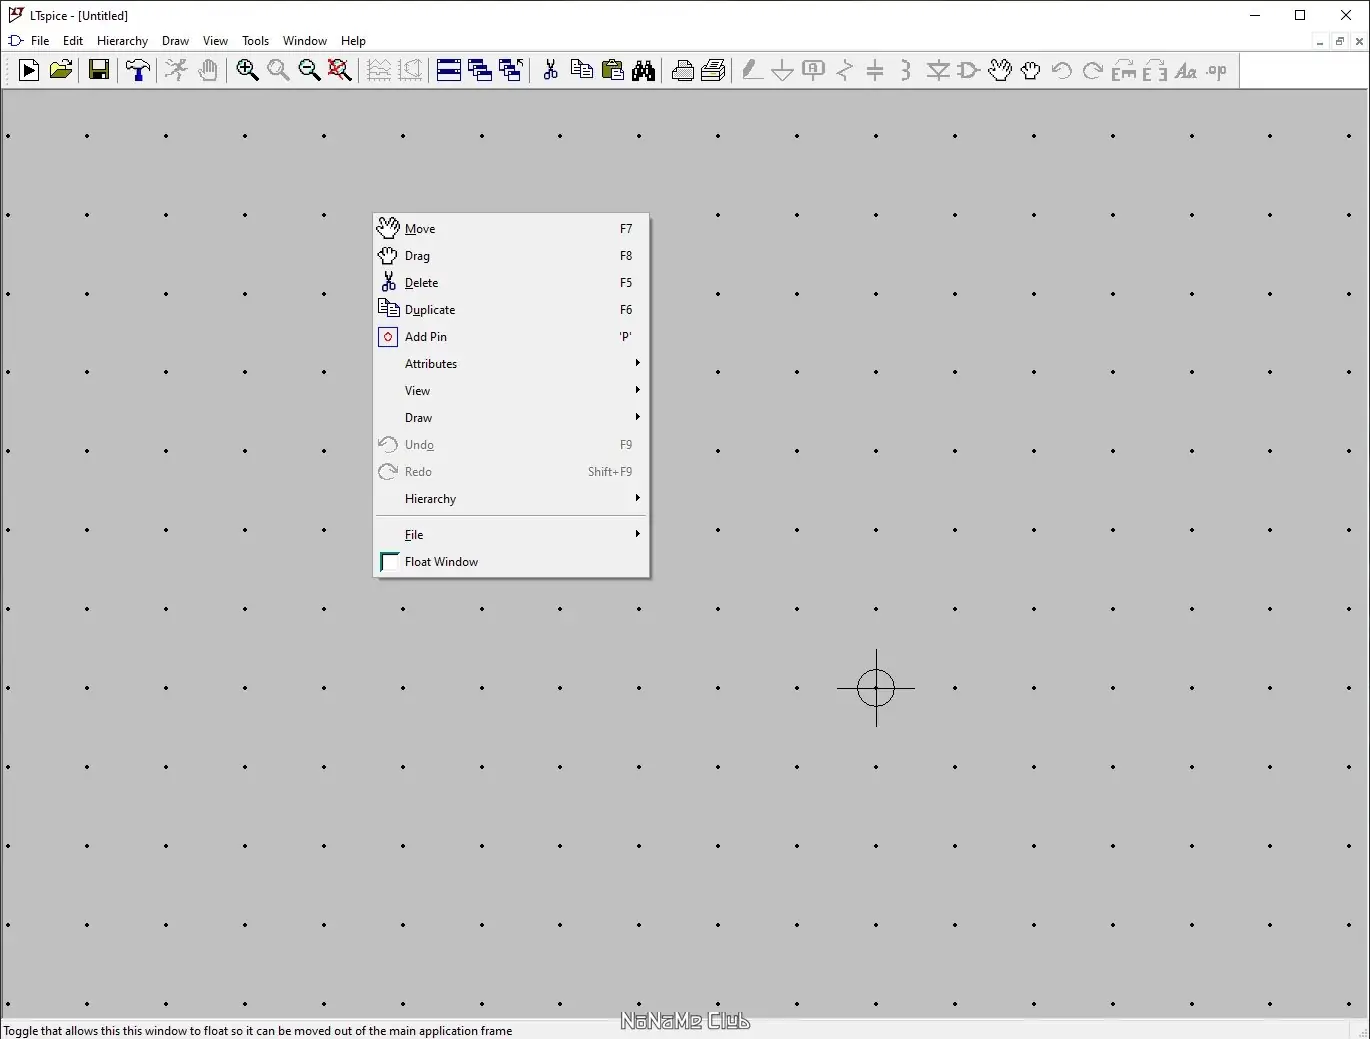Viewport: 1370px width, 1039px height.
Task: Click the Zoom to Fit crossed magnifier icon
Action: 340,70
